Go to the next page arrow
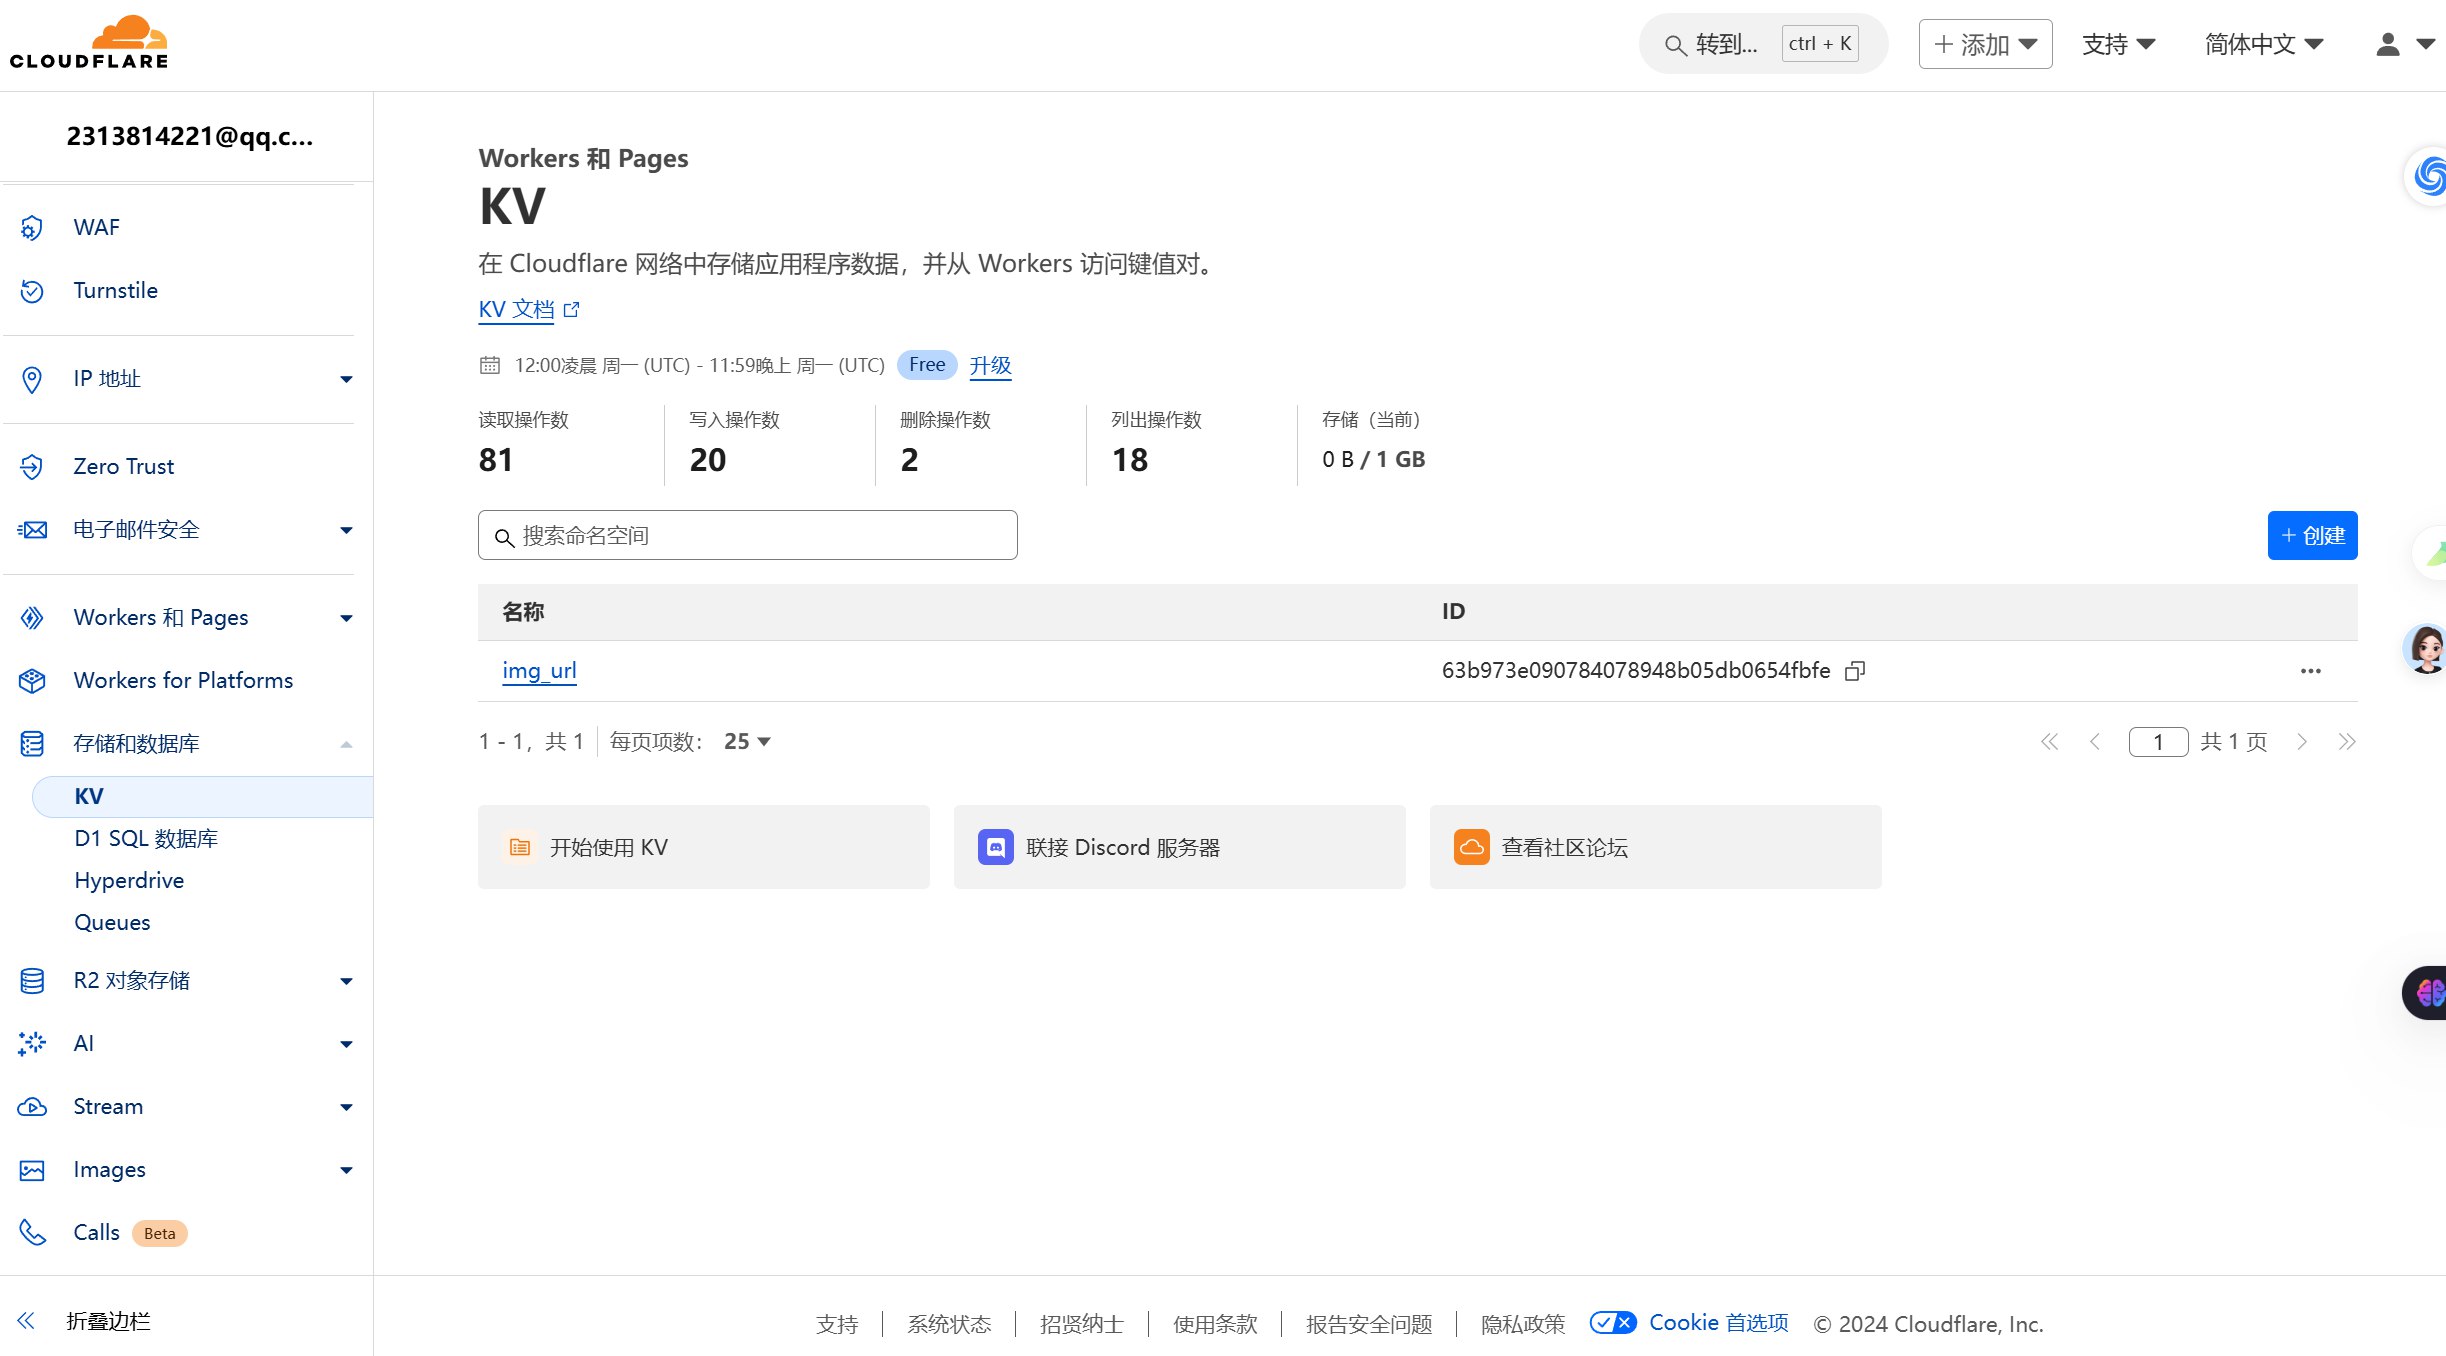The height and width of the screenshot is (1356, 2446). (2302, 742)
